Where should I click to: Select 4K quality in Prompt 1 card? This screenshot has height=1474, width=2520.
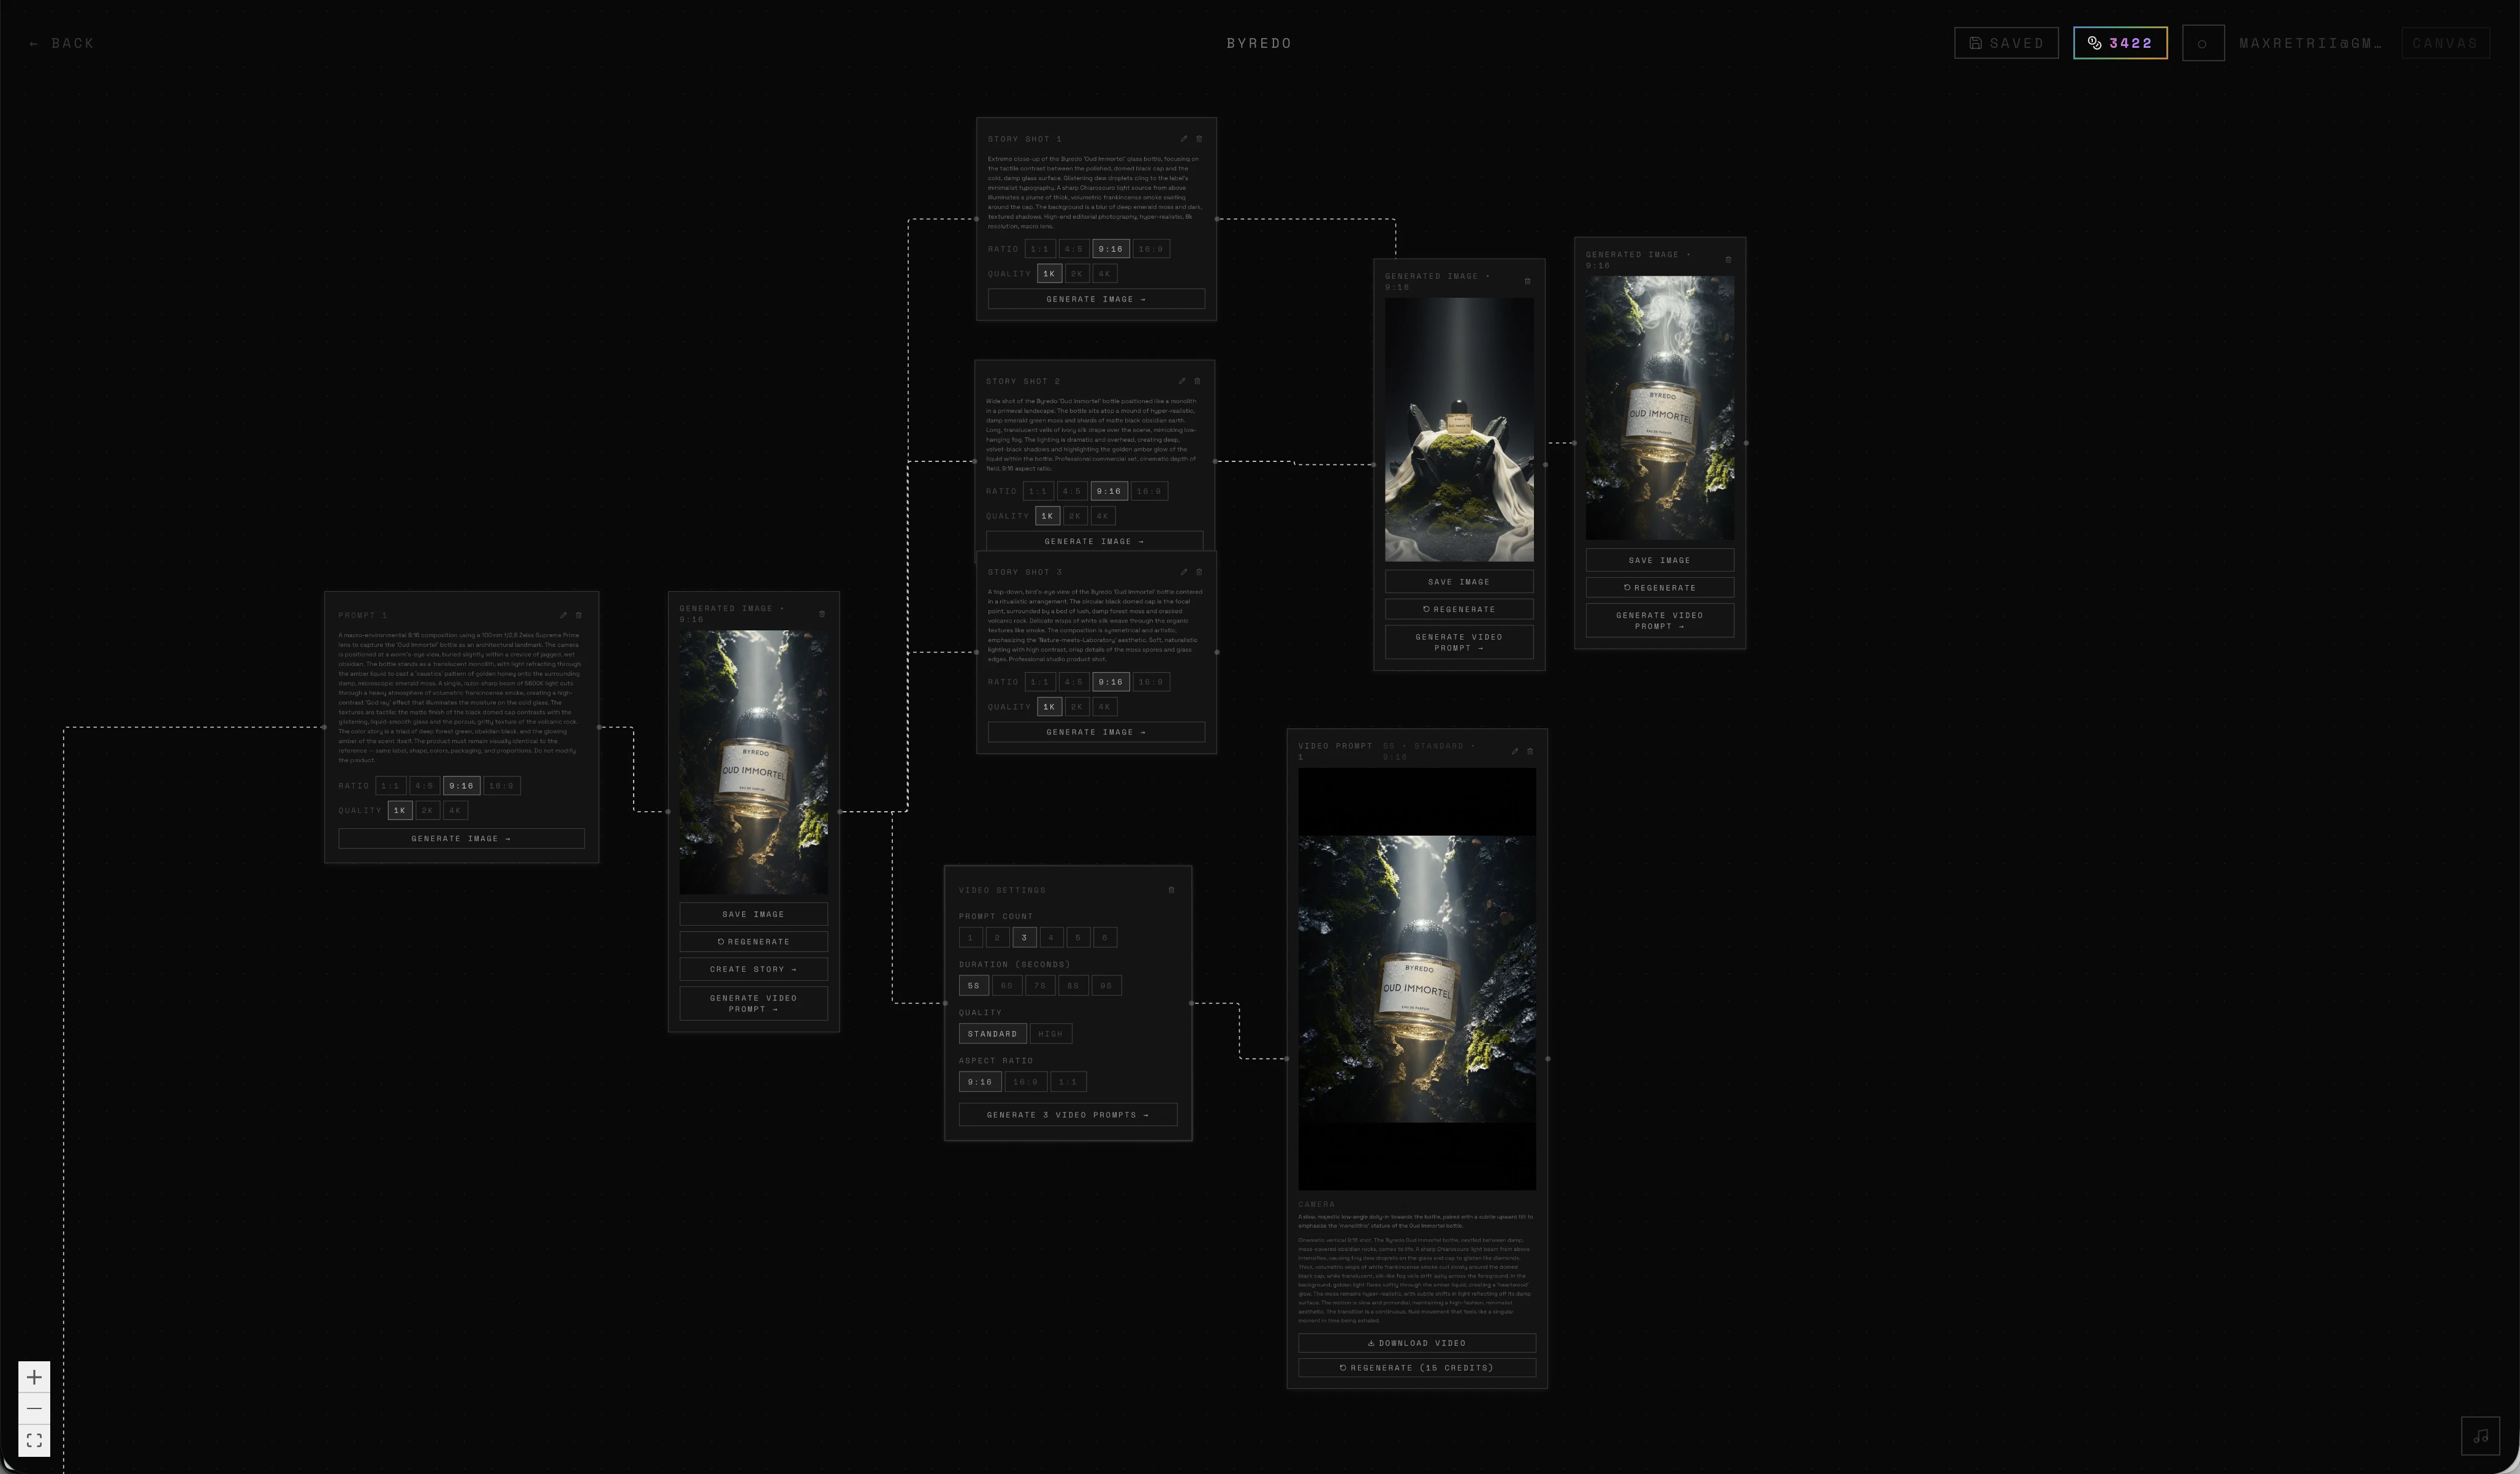coord(455,810)
